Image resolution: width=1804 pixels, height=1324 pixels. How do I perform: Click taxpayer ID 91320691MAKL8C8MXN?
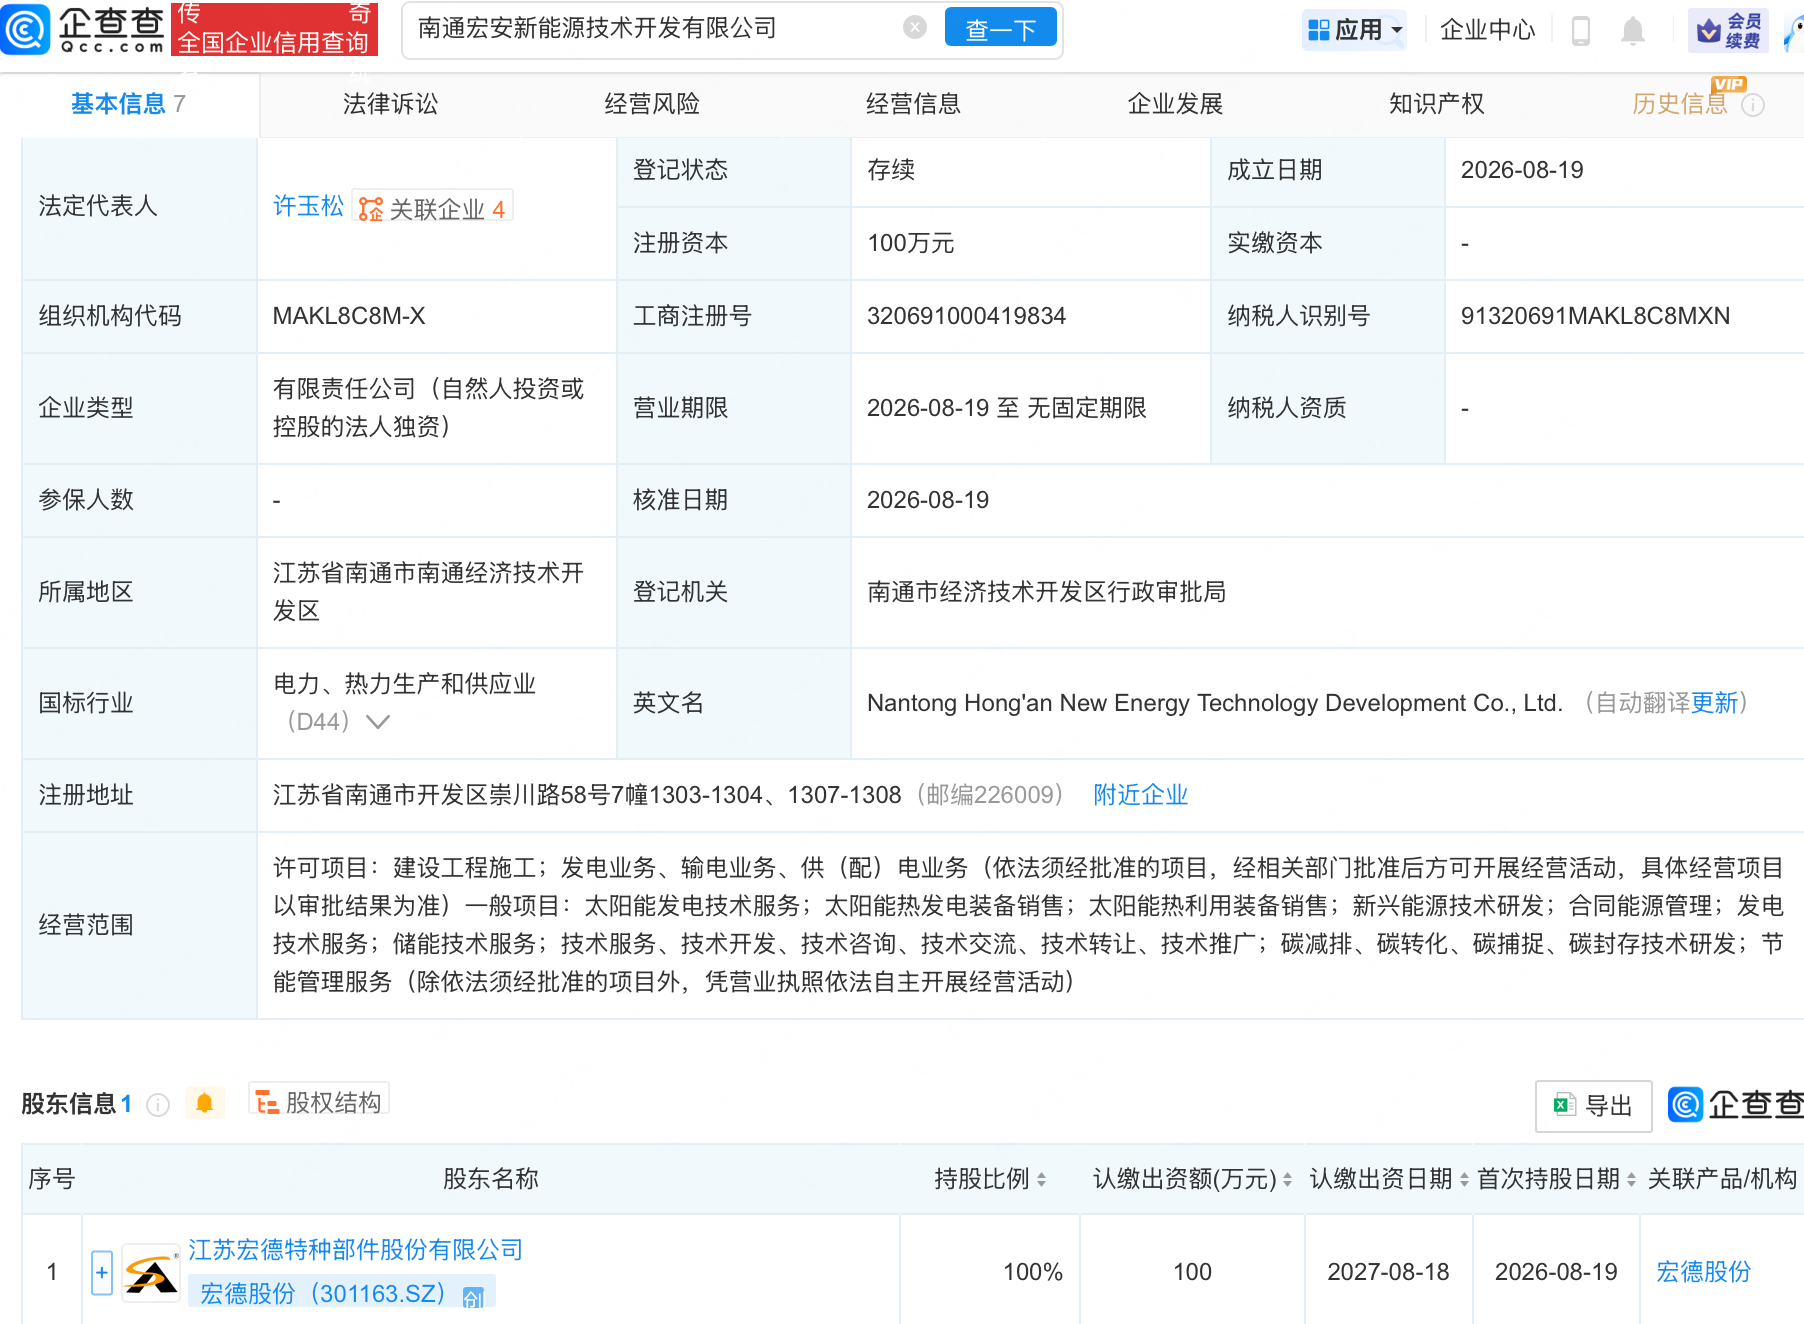coord(1595,316)
